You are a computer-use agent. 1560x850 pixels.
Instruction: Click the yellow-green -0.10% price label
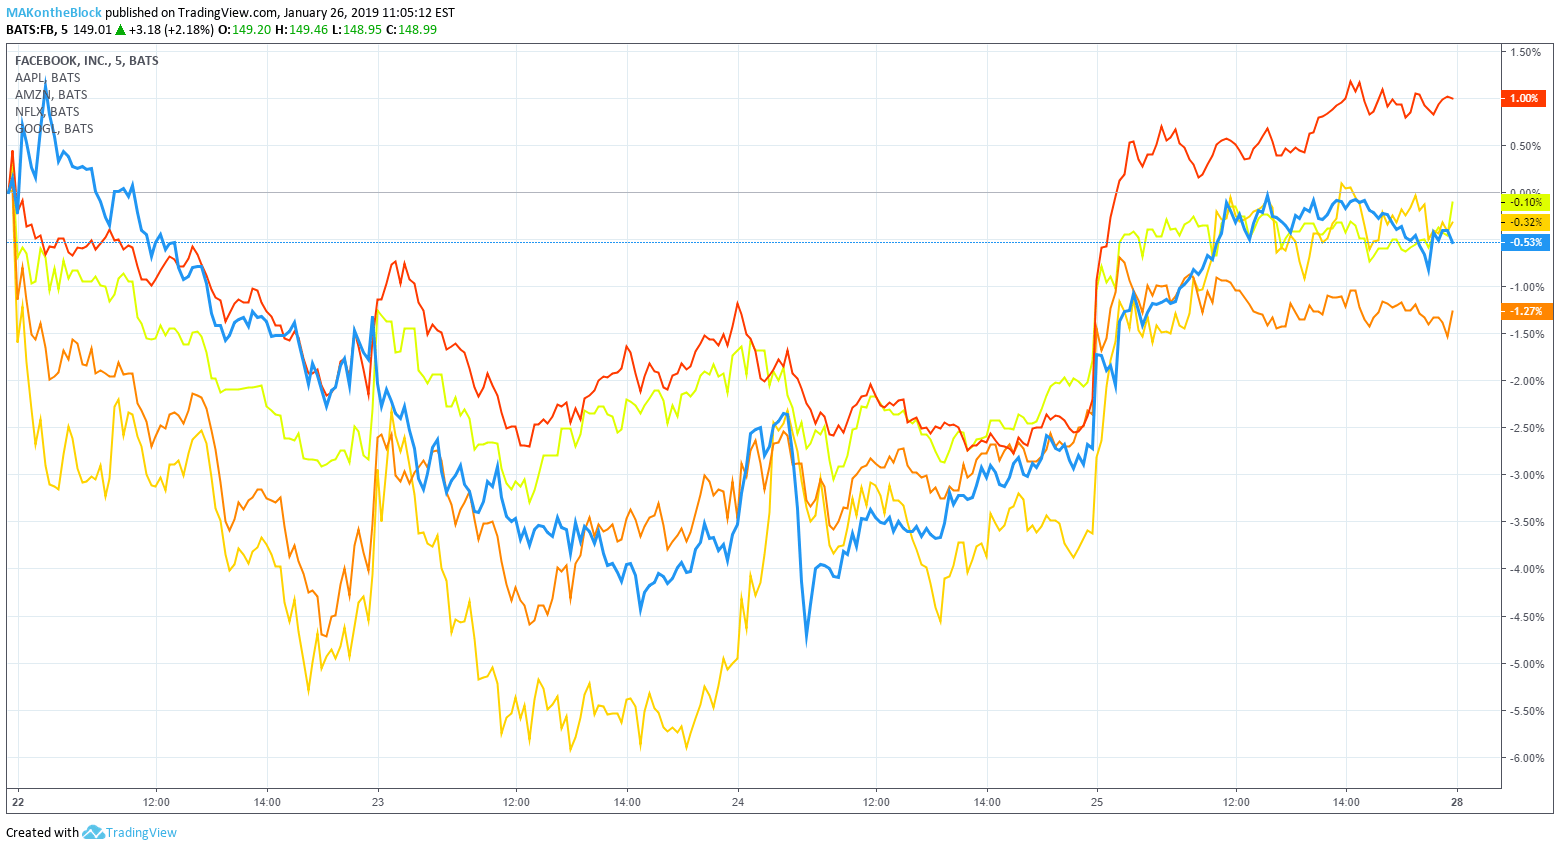1526,202
